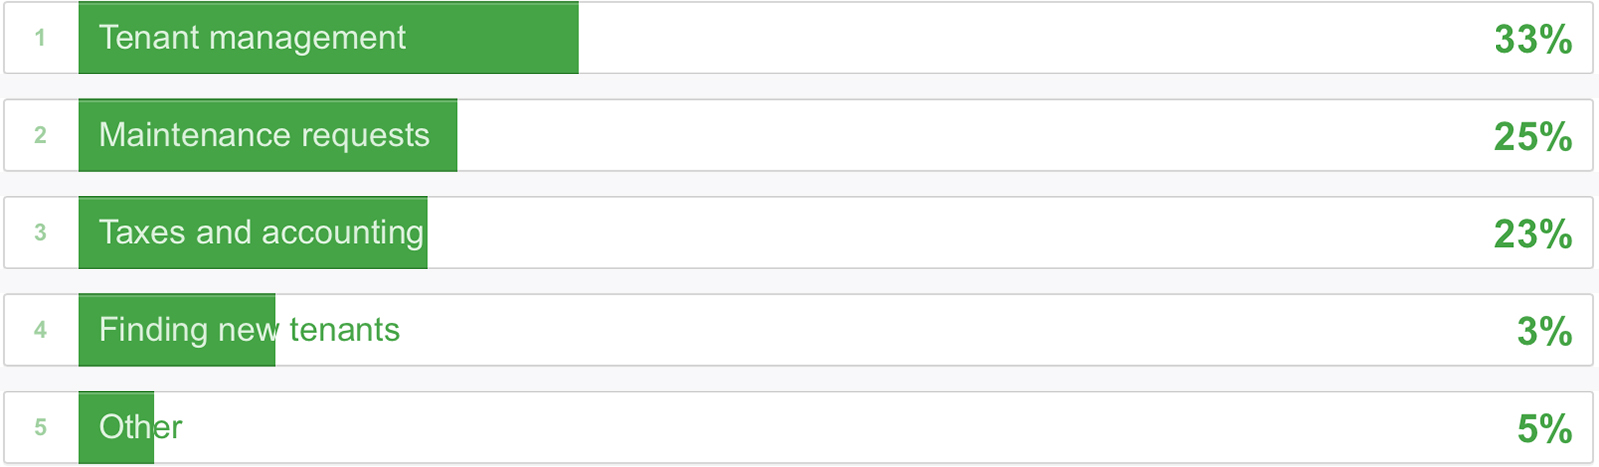Select the 23% percentage value
The width and height of the screenshot is (1599, 467).
[1533, 234]
